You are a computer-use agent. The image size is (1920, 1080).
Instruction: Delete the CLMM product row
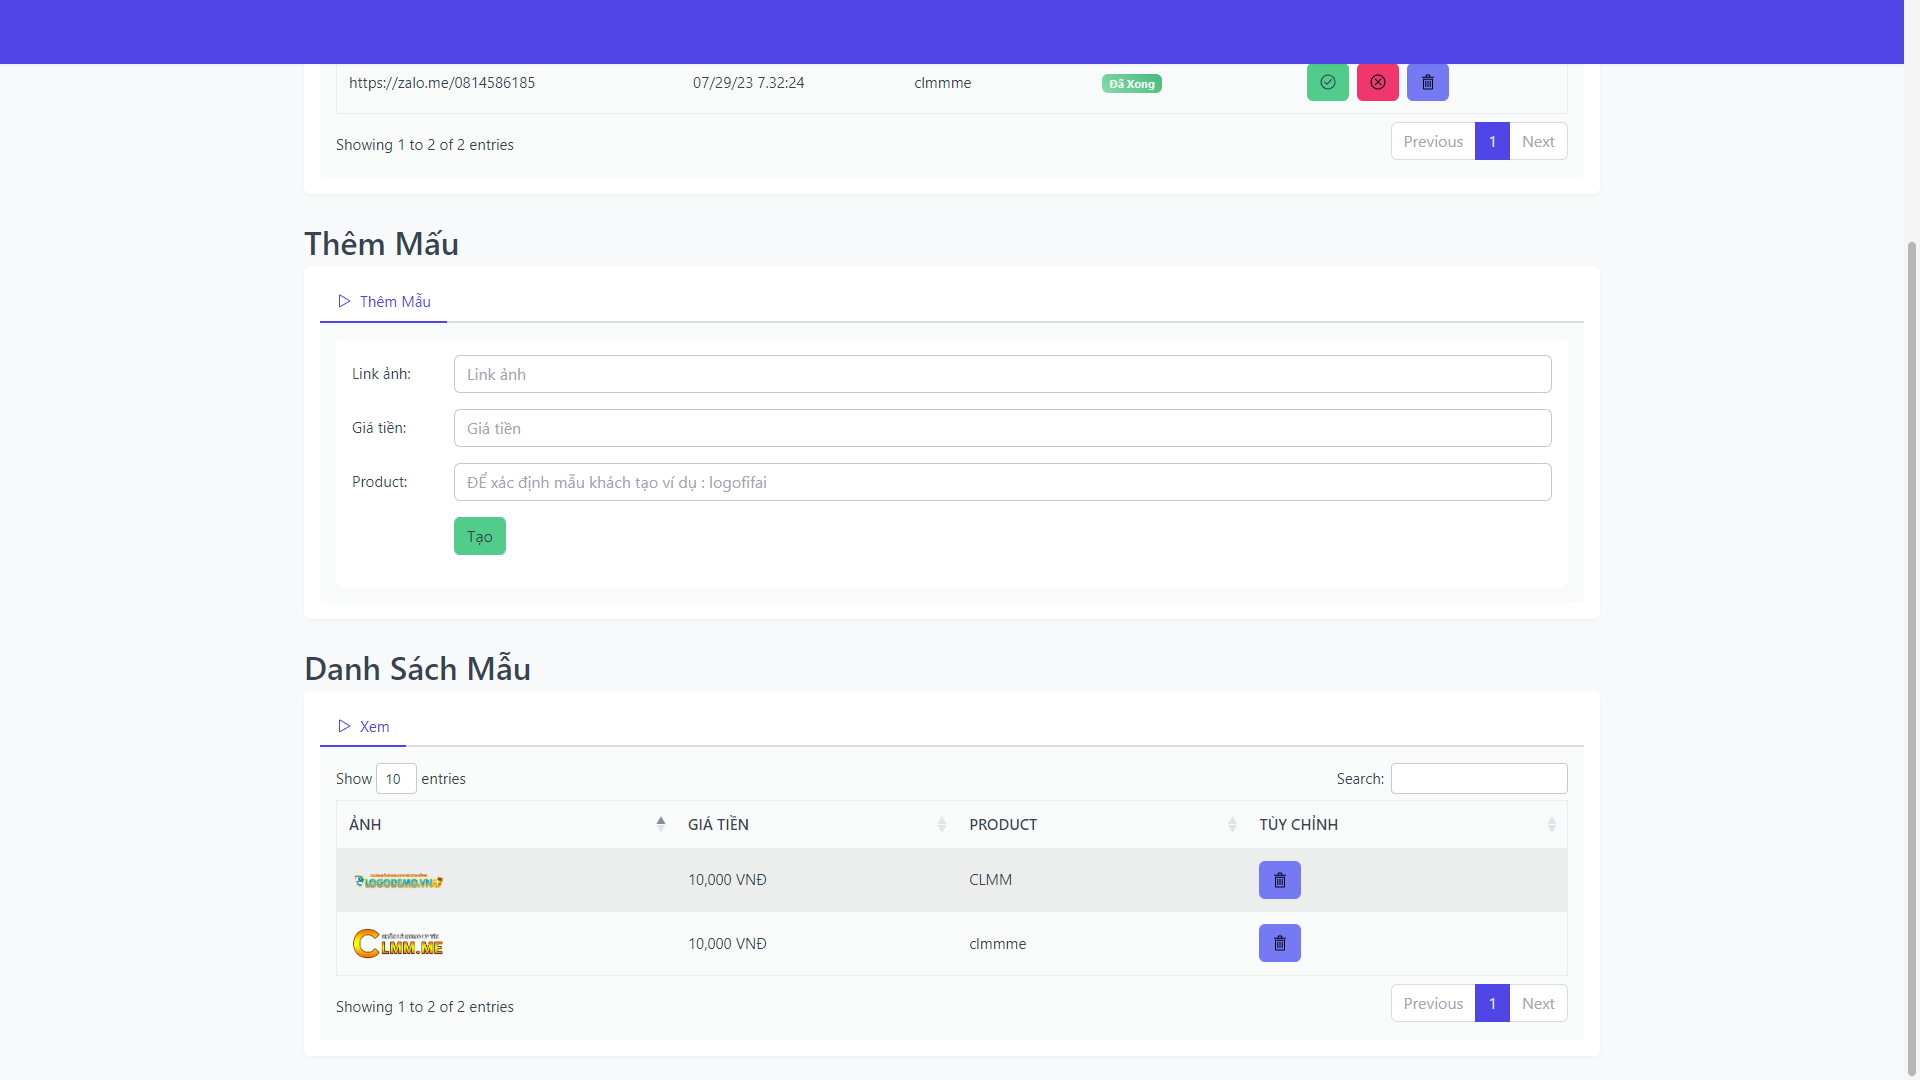pyautogui.click(x=1279, y=880)
